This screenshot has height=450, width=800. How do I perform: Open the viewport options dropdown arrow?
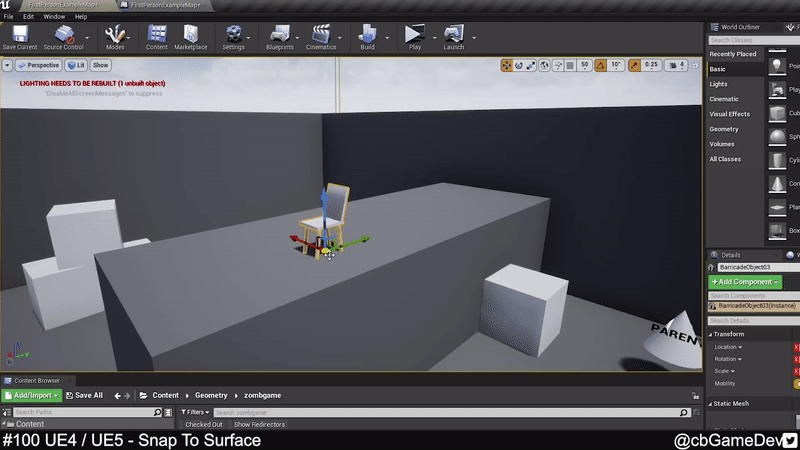(7, 65)
